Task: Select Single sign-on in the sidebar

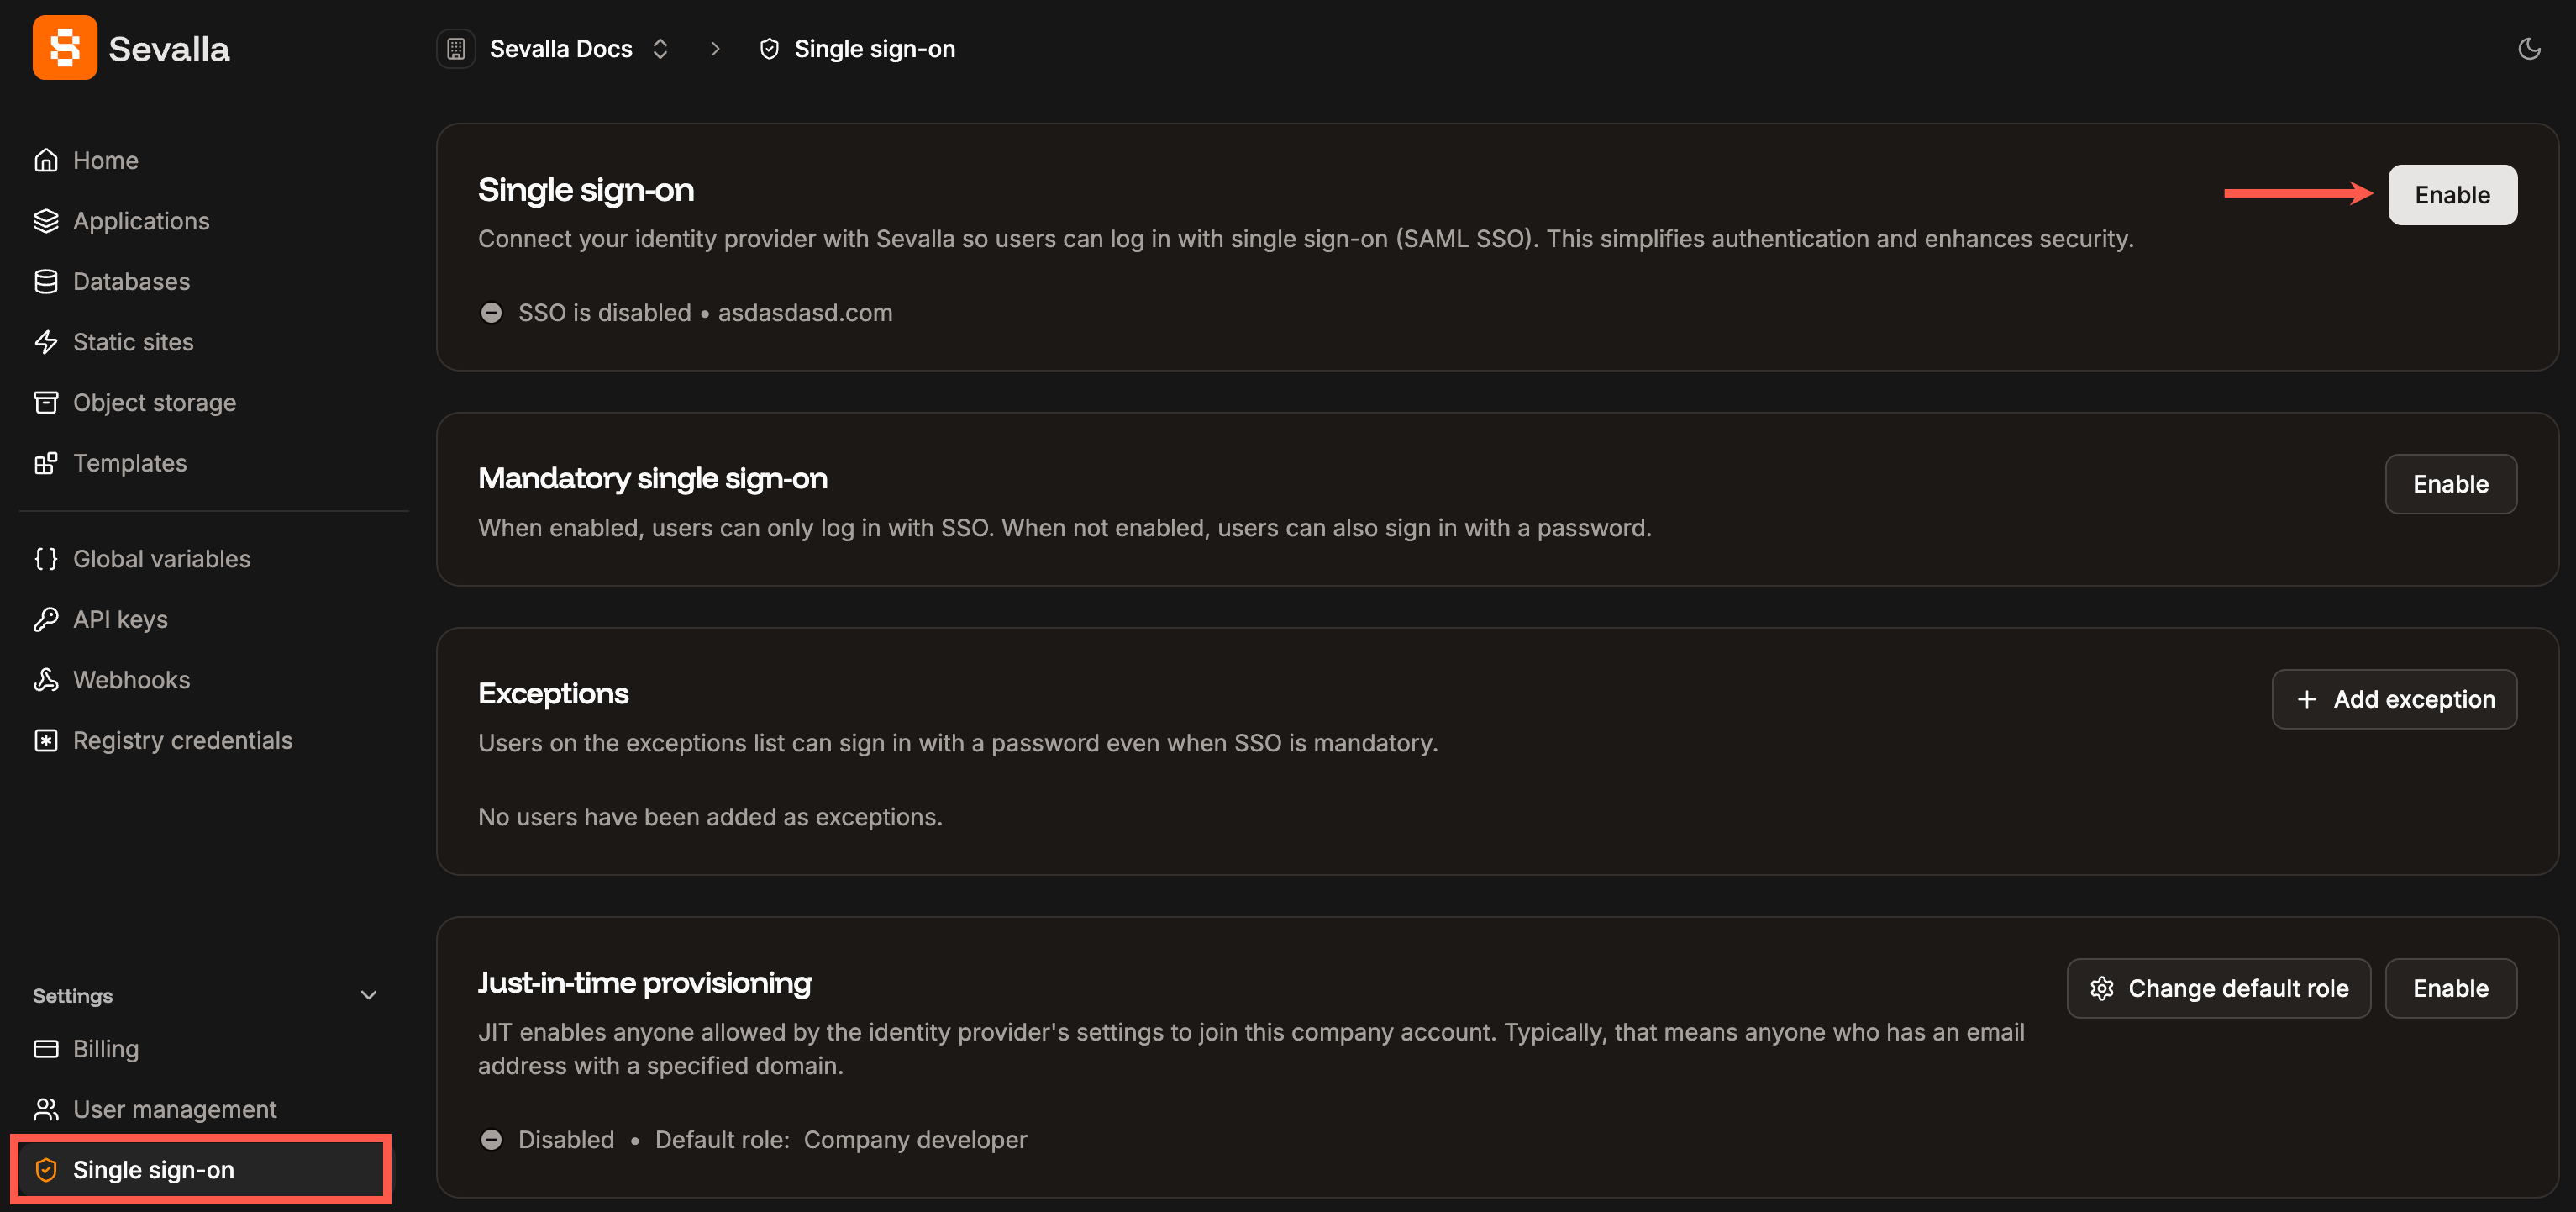Action: [153, 1169]
